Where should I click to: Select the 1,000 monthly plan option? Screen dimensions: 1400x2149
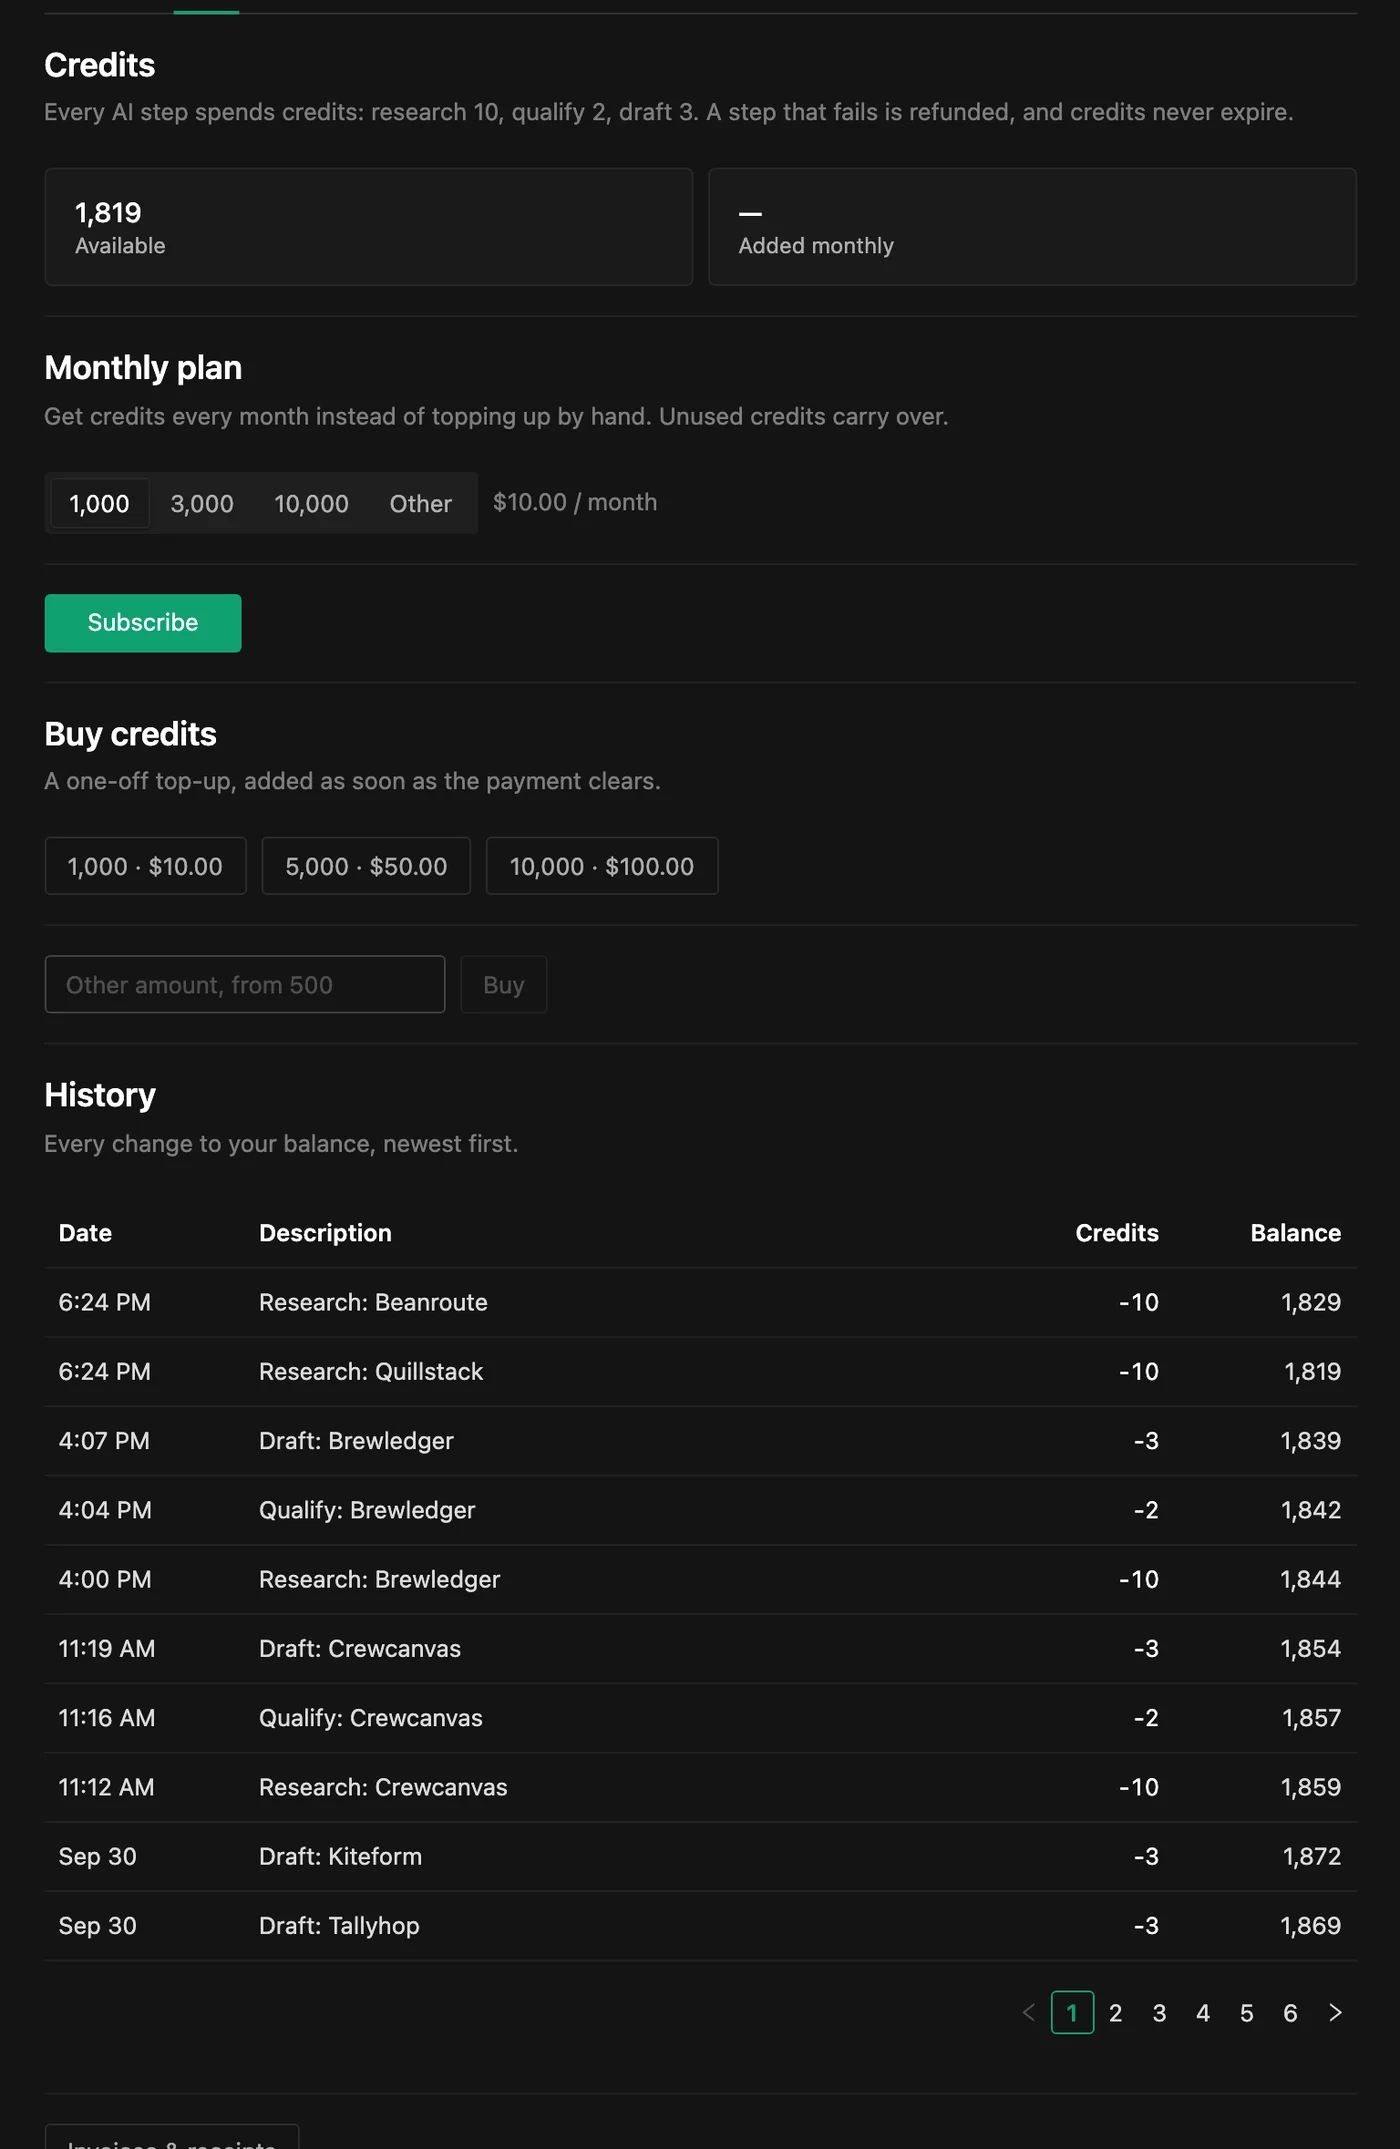99,503
